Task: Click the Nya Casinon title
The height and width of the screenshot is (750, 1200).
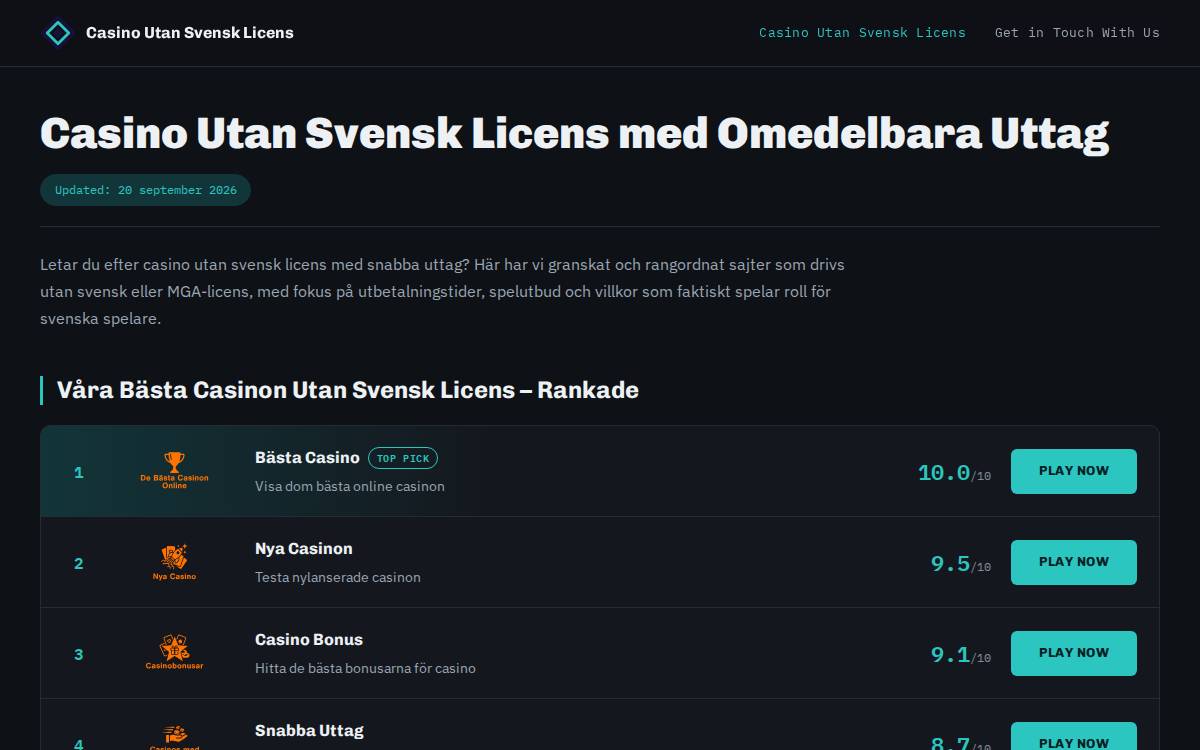Action: pos(304,549)
